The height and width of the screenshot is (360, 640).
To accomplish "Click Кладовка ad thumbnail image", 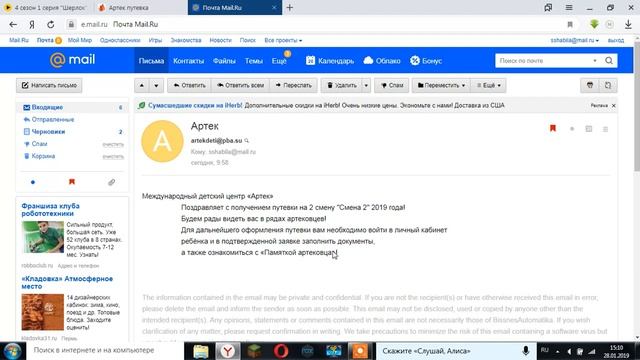I will click(42, 312).
